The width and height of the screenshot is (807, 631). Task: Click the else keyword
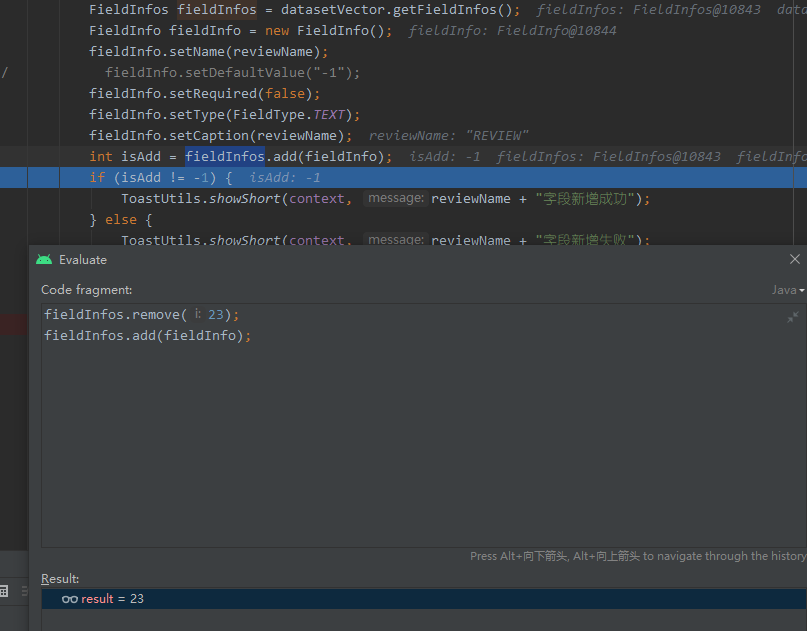coord(121,220)
